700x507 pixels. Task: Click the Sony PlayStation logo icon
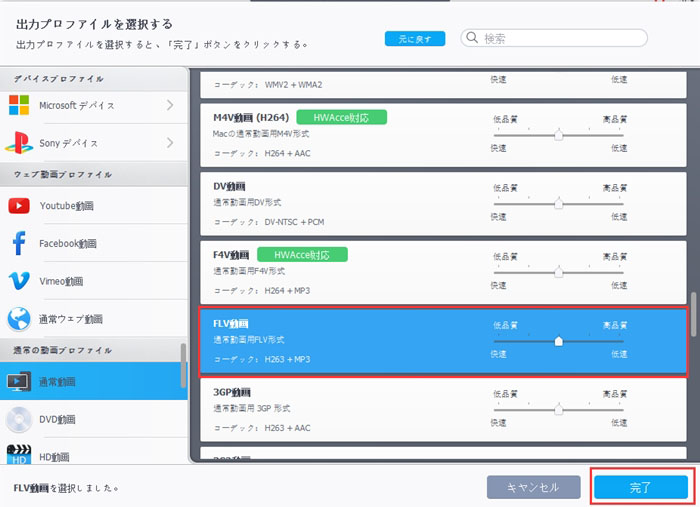pos(19,143)
